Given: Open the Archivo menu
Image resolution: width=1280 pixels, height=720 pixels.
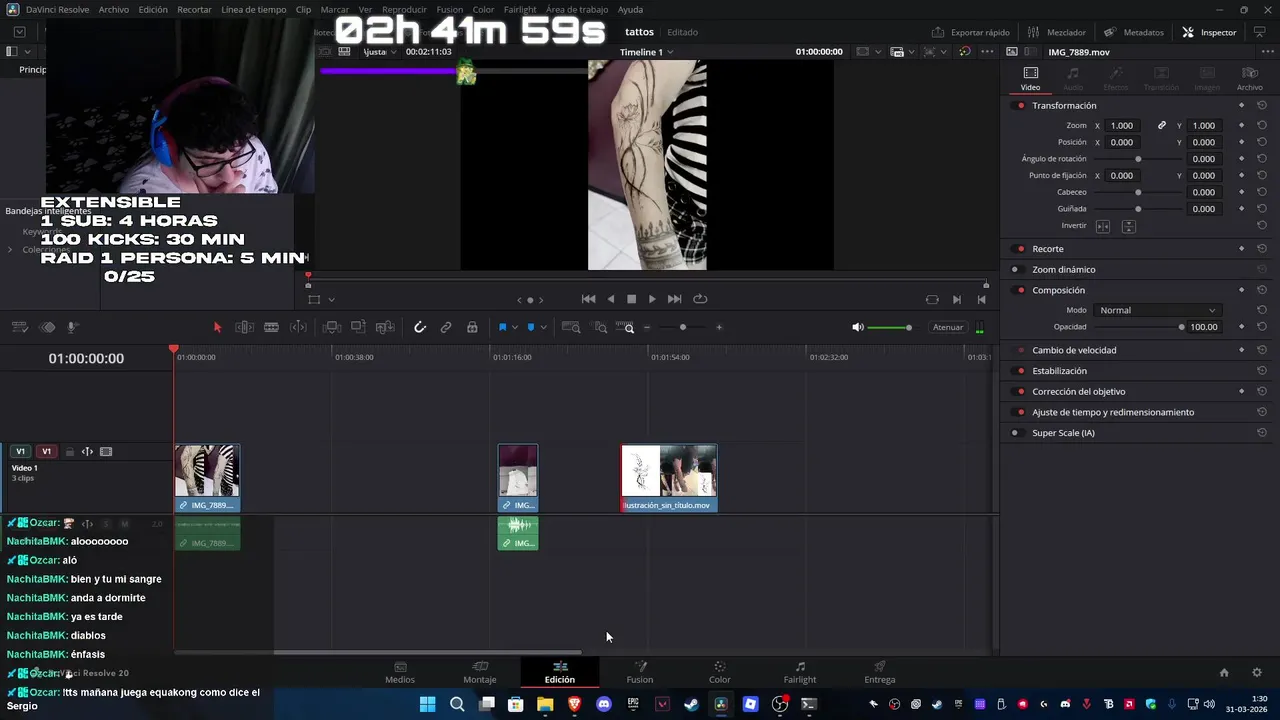Looking at the screenshot, I should click(113, 9).
